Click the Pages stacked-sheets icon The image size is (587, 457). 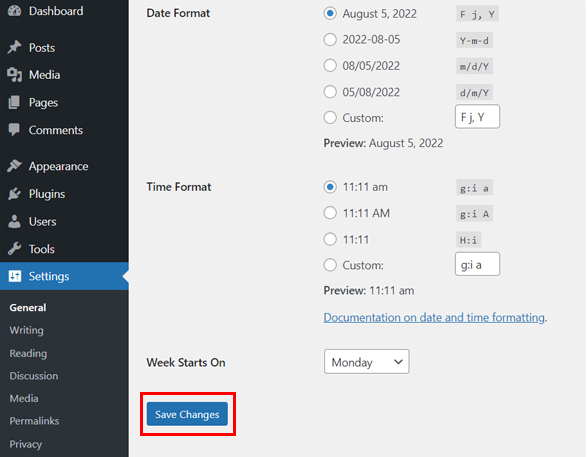pyautogui.click(x=15, y=103)
